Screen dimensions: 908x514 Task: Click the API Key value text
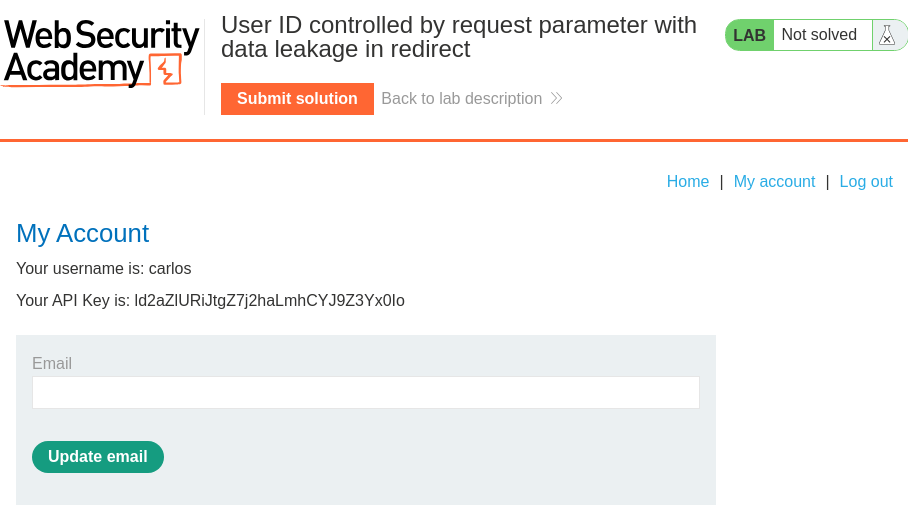(x=269, y=300)
